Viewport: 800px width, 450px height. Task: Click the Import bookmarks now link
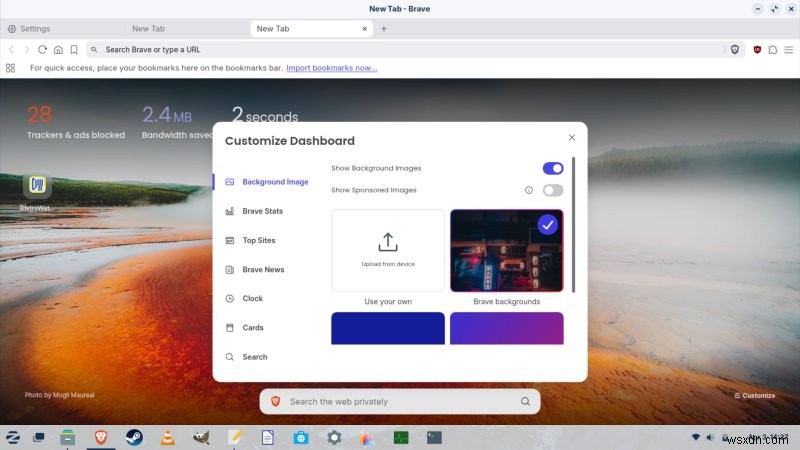tap(332, 68)
